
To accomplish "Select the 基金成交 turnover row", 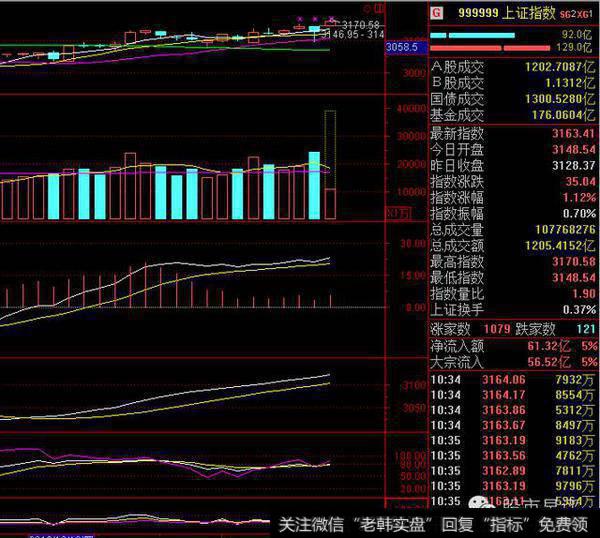I will tap(513, 117).
